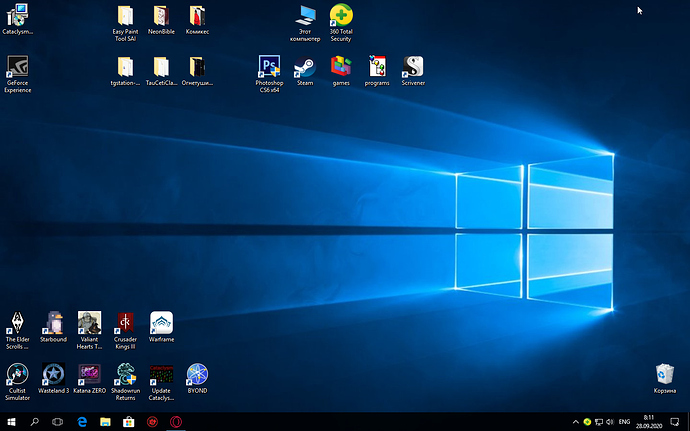Screen dimensions: 690x431
Task: Select the Огнетуши... folder
Action: pyautogui.click(x=197, y=71)
